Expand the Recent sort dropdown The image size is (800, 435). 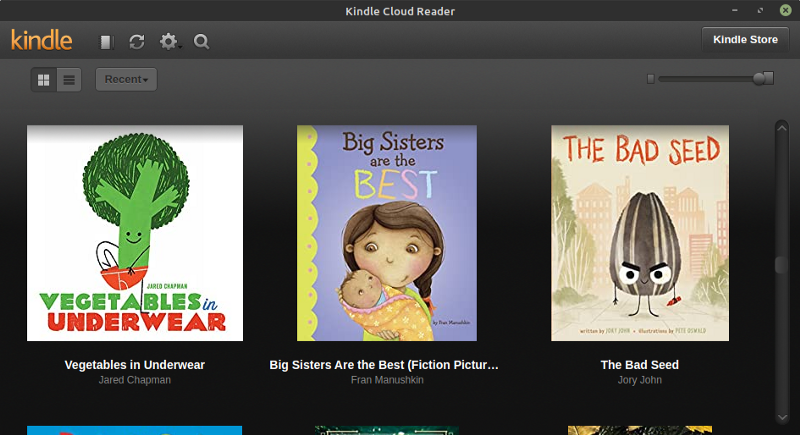click(126, 79)
